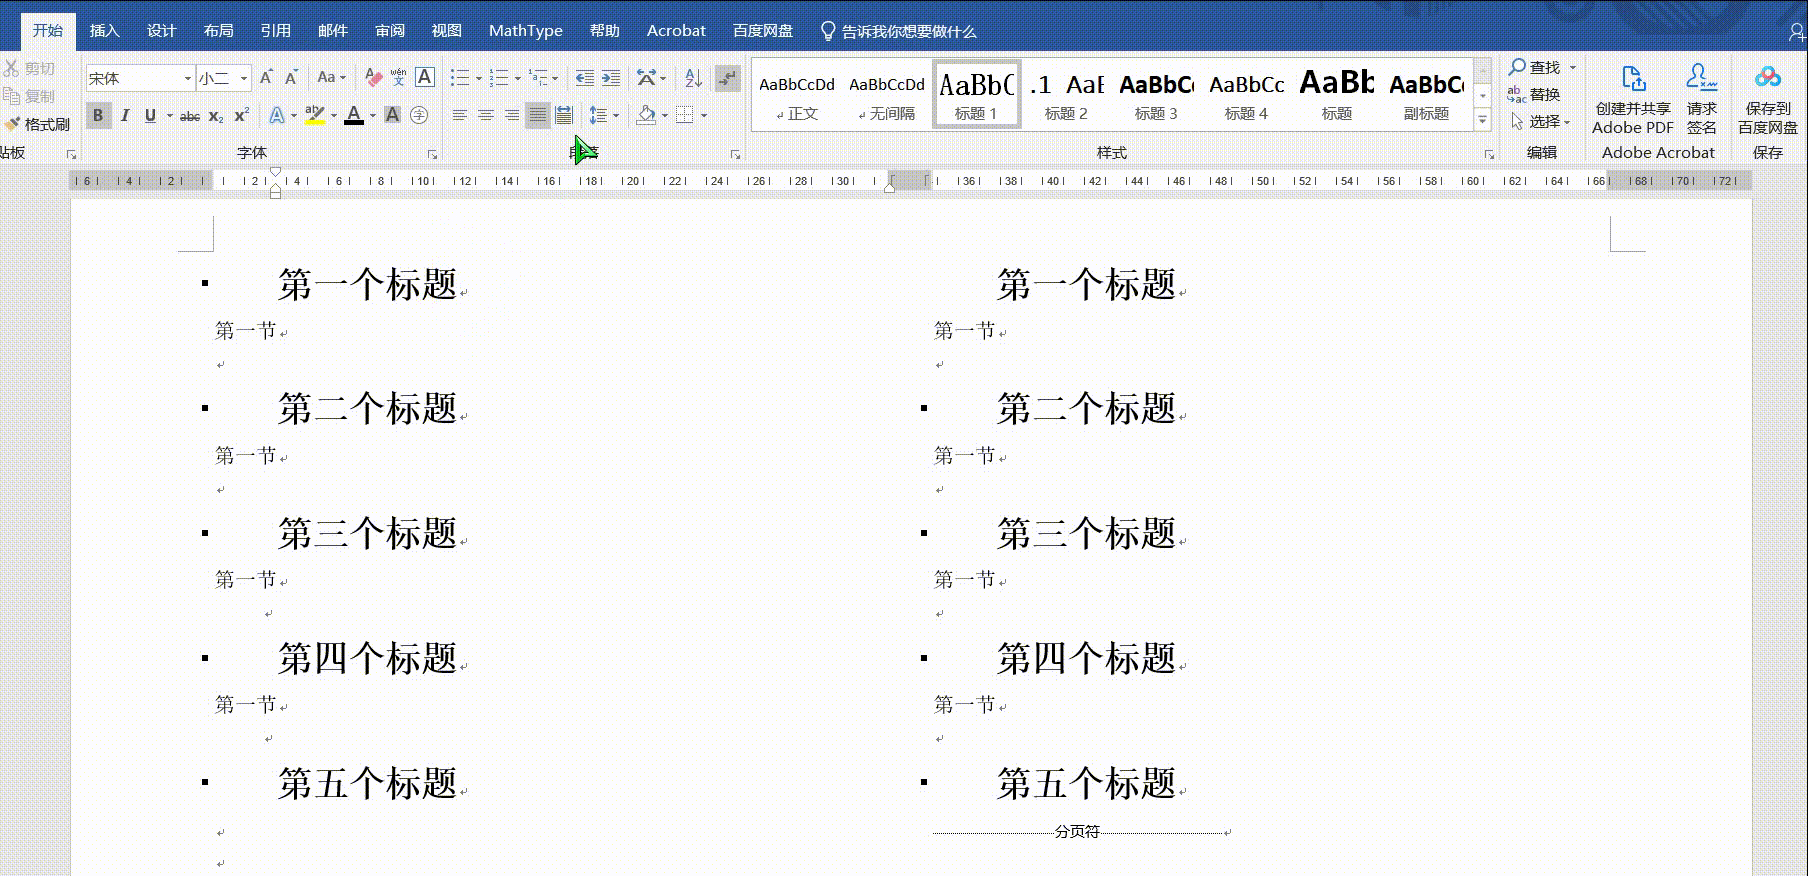Shrink font size icon
Image resolution: width=1808 pixels, height=876 pixels.
click(291, 78)
